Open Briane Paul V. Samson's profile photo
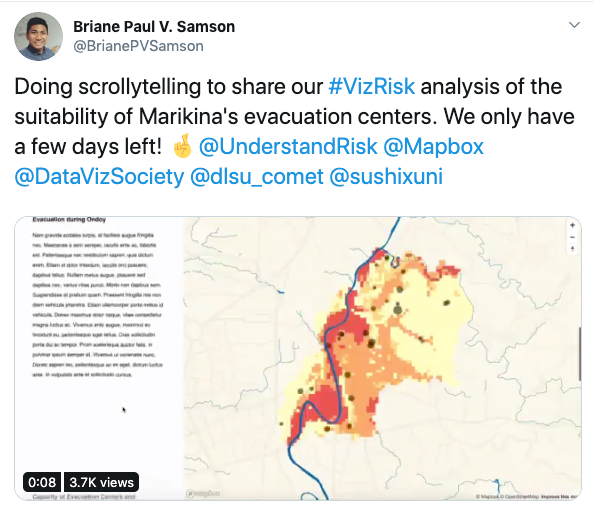 coord(38,36)
